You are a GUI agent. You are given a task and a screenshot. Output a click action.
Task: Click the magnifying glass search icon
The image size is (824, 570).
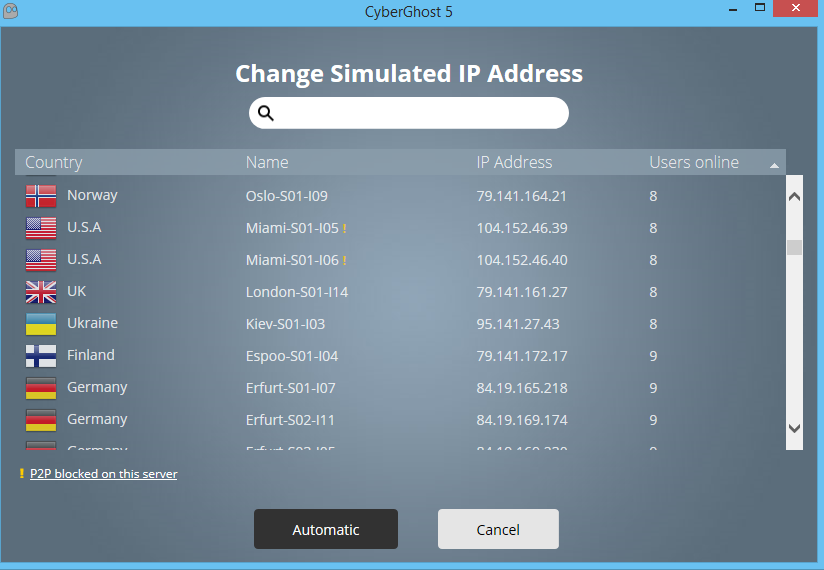coord(266,113)
